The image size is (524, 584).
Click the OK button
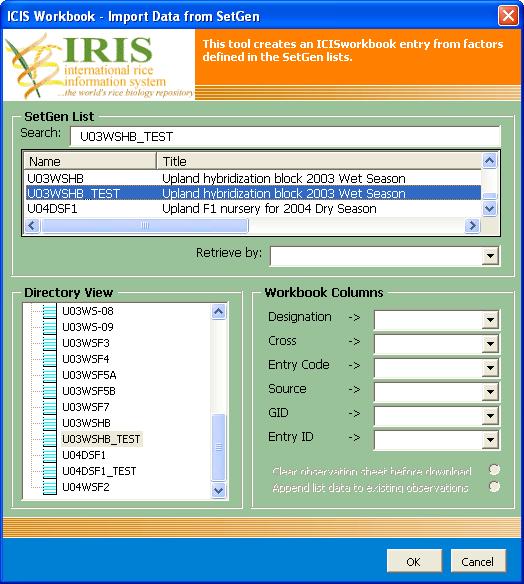414,561
